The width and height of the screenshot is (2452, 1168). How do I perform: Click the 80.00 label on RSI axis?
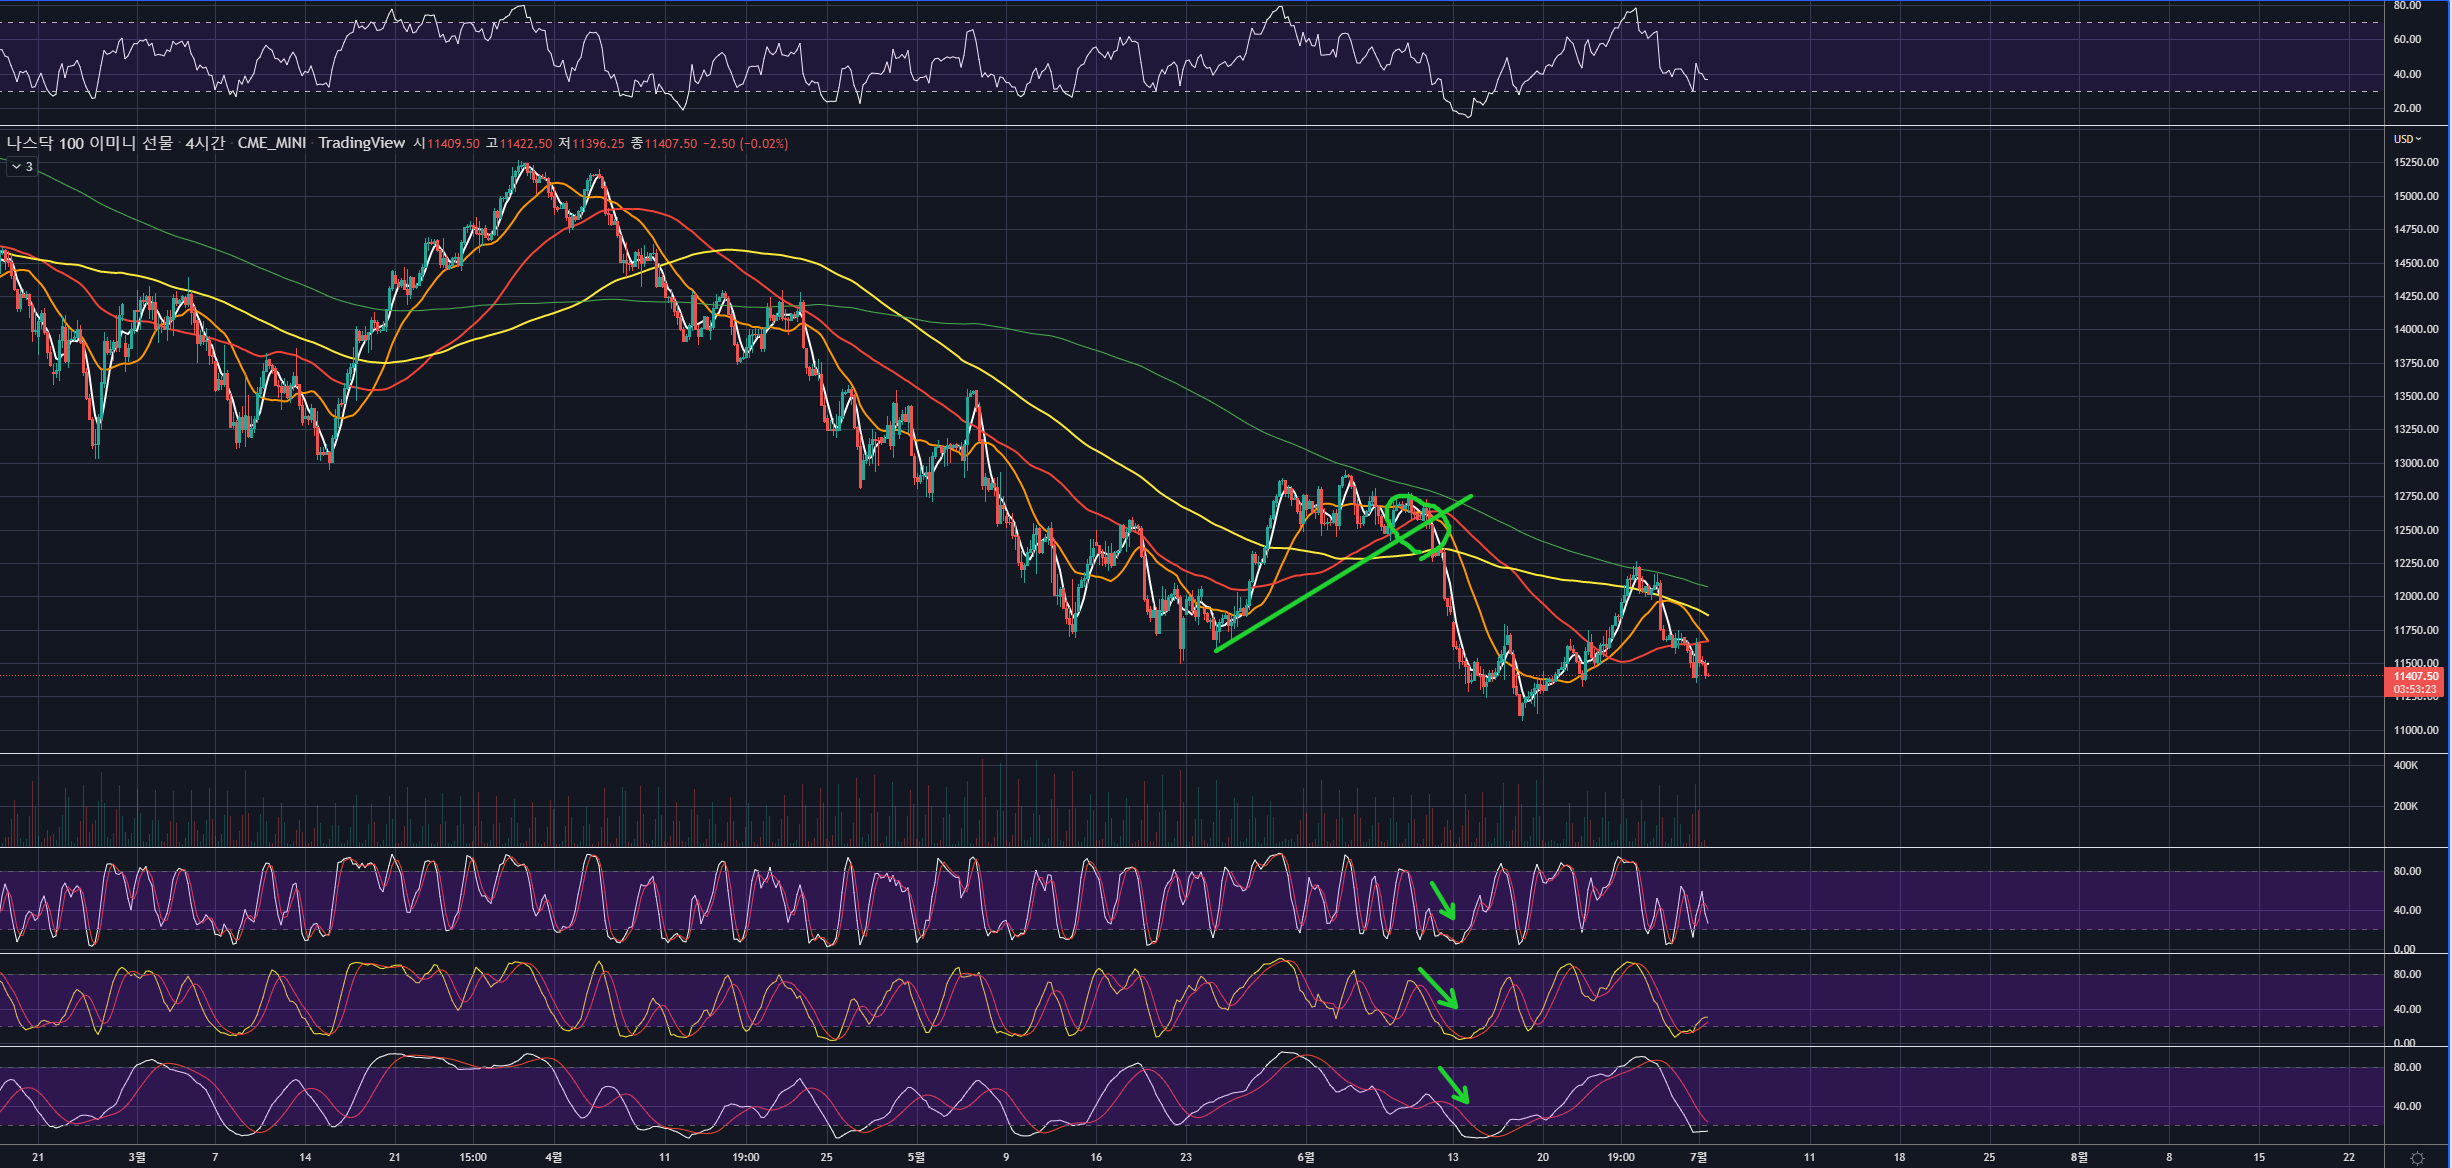click(2407, 6)
